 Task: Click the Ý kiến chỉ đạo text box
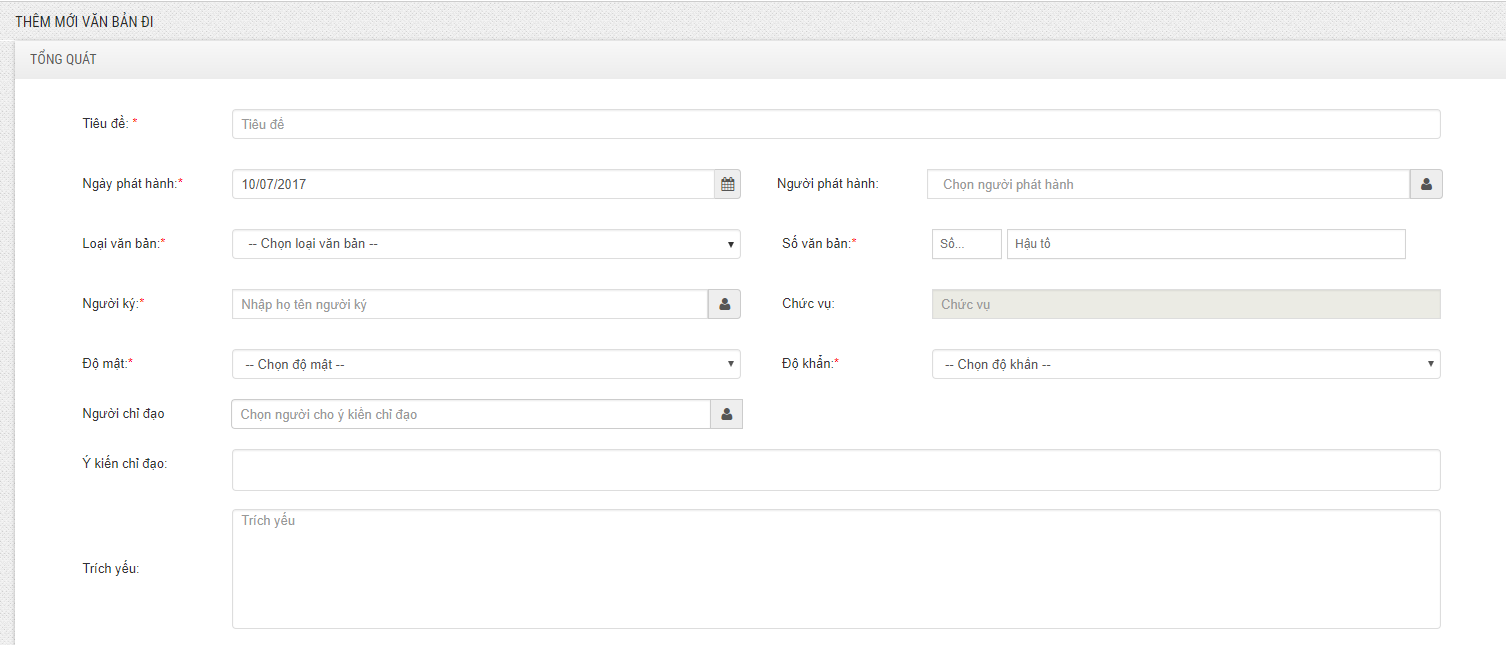click(x=835, y=470)
